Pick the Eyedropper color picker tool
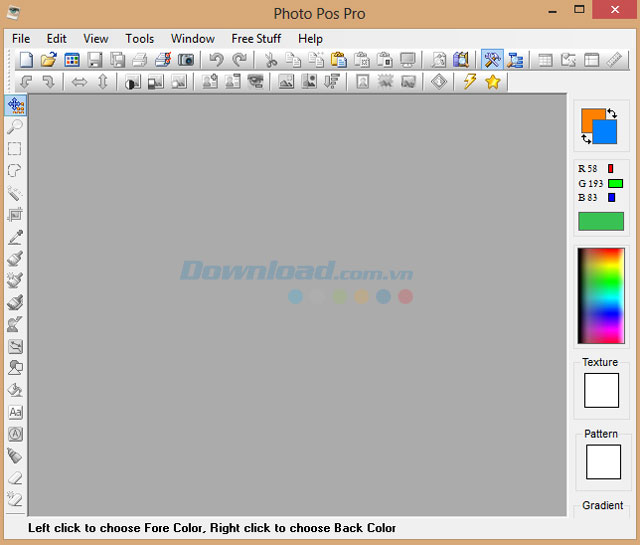The width and height of the screenshot is (640, 545). [15, 237]
